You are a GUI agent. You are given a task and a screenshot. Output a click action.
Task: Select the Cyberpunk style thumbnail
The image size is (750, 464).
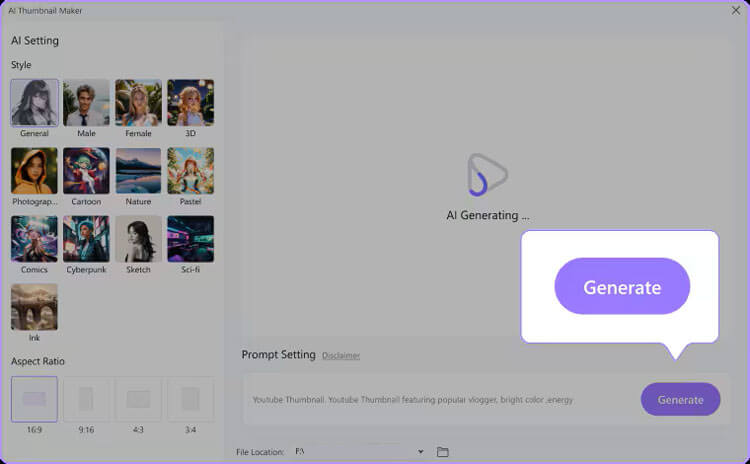click(86, 239)
